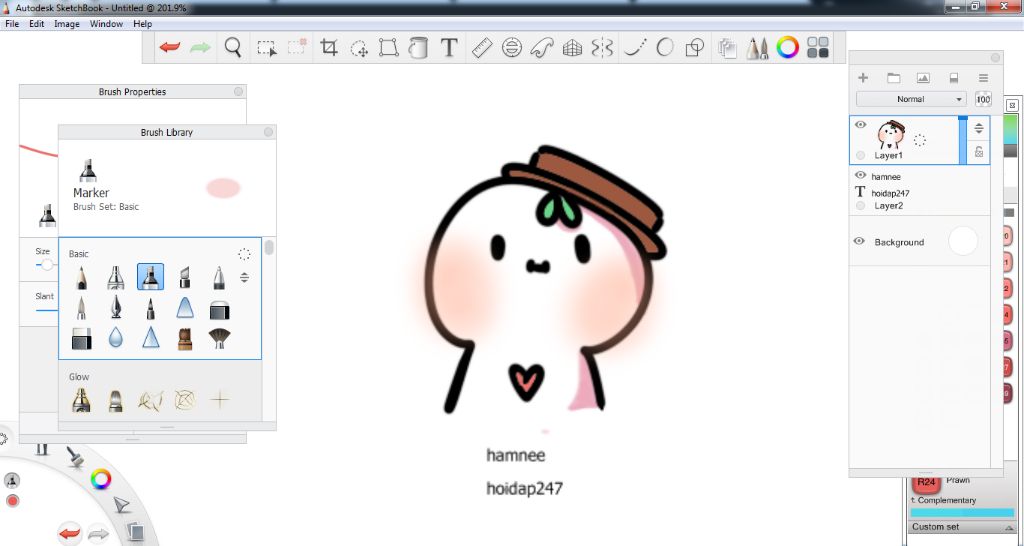Click the Background layer color swatch
The width and height of the screenshot is (1024, 546).
coord(963,241)
